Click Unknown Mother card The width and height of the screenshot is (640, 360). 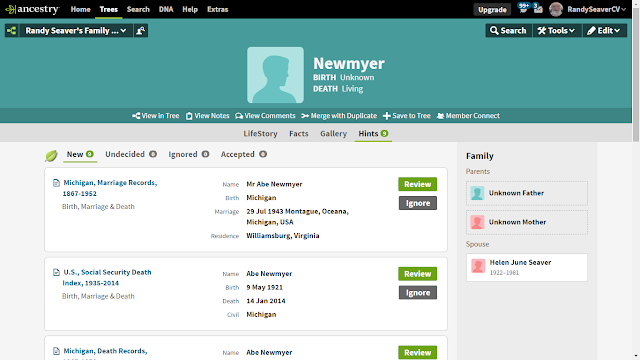[x=527, y=222]
